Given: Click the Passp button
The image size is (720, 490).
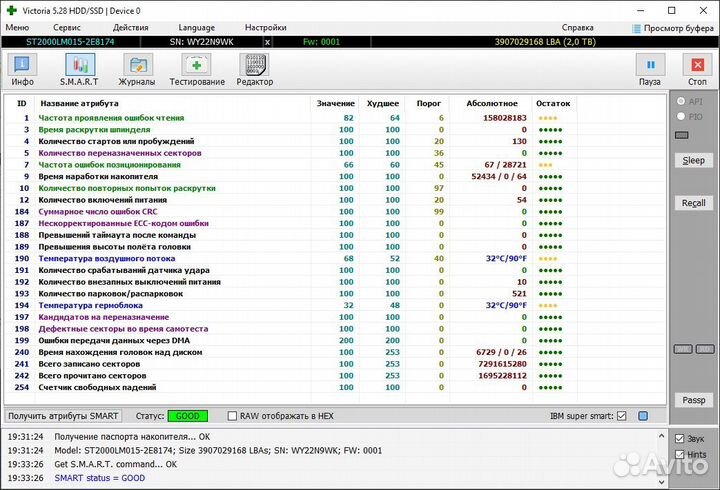Looking at the screenshot, I should pos(693,399).
